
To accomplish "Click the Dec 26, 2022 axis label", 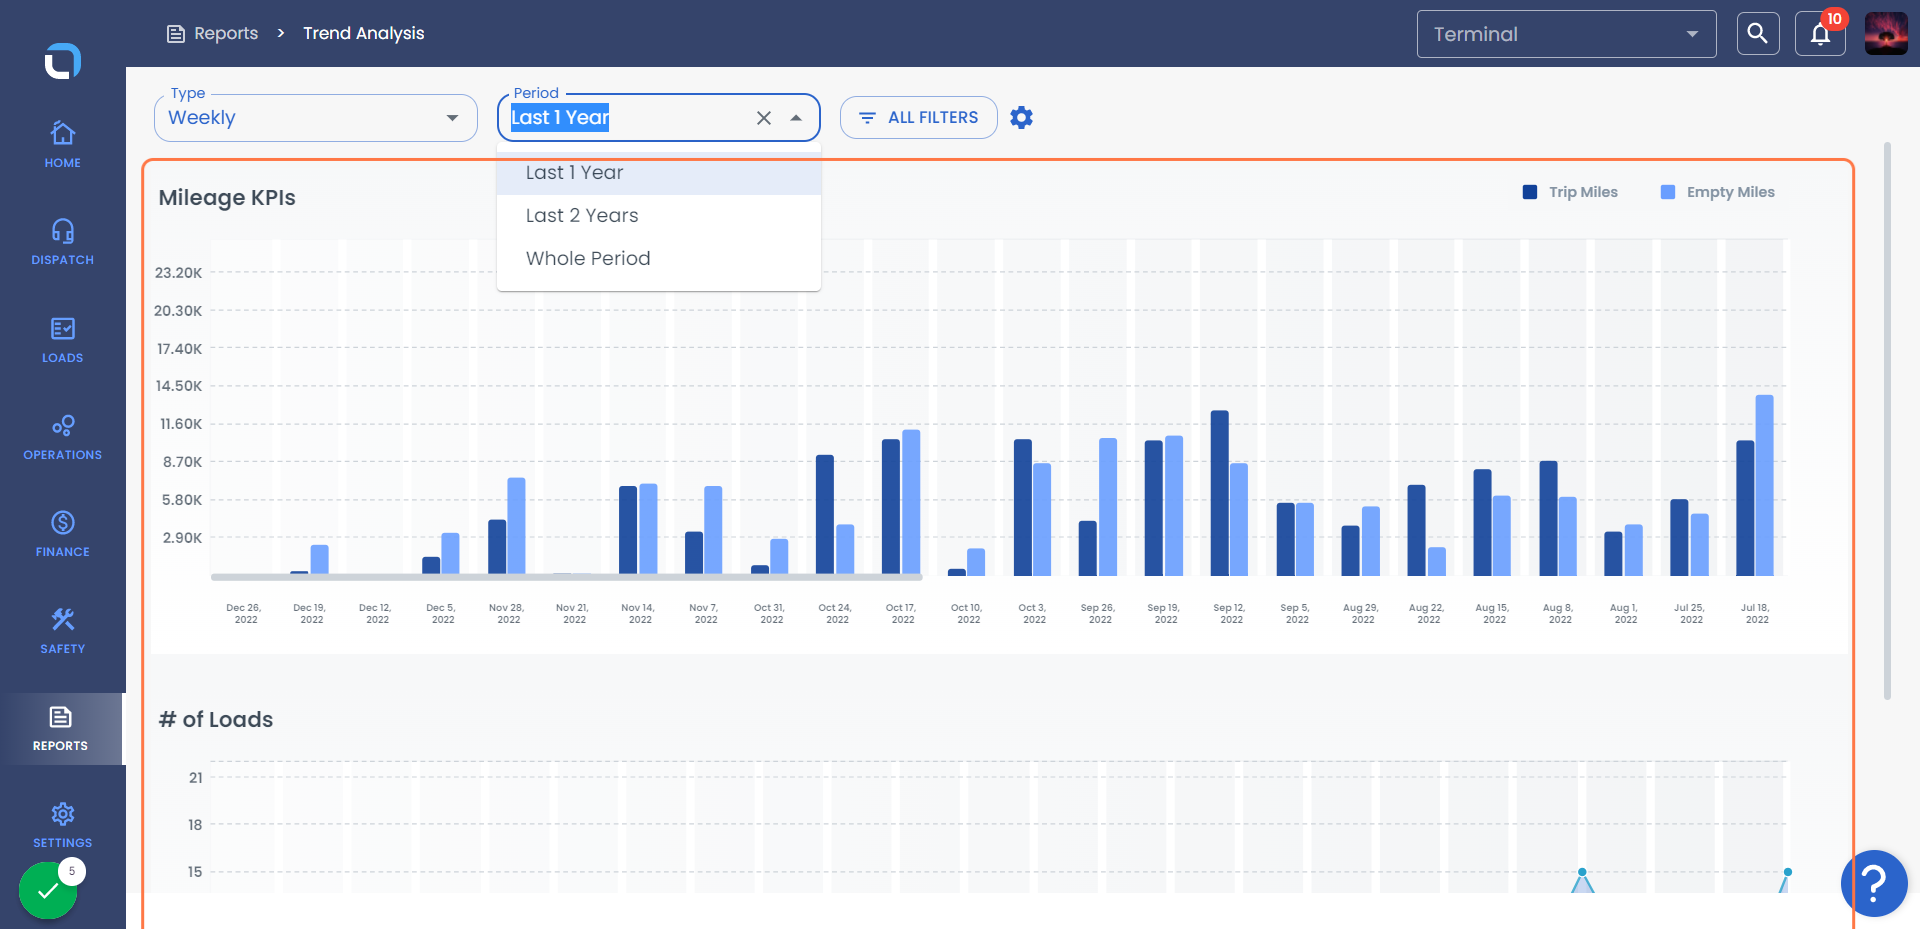I will coord(245,614).
